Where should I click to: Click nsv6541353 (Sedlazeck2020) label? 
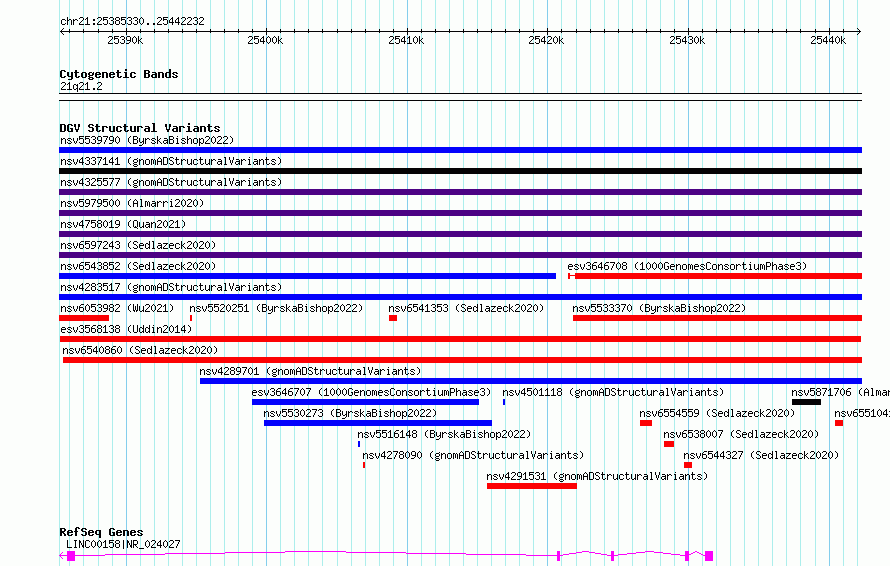click(466, 308)
